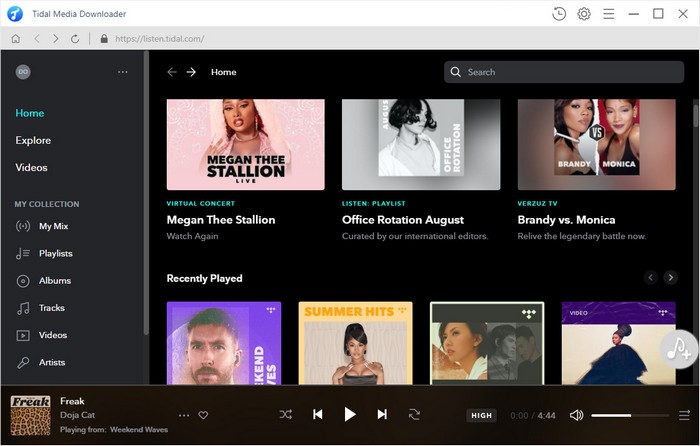Select Home in sidebar
This screenshot has height=446, width=700.
pyautogui.click(x=29, y=113)
